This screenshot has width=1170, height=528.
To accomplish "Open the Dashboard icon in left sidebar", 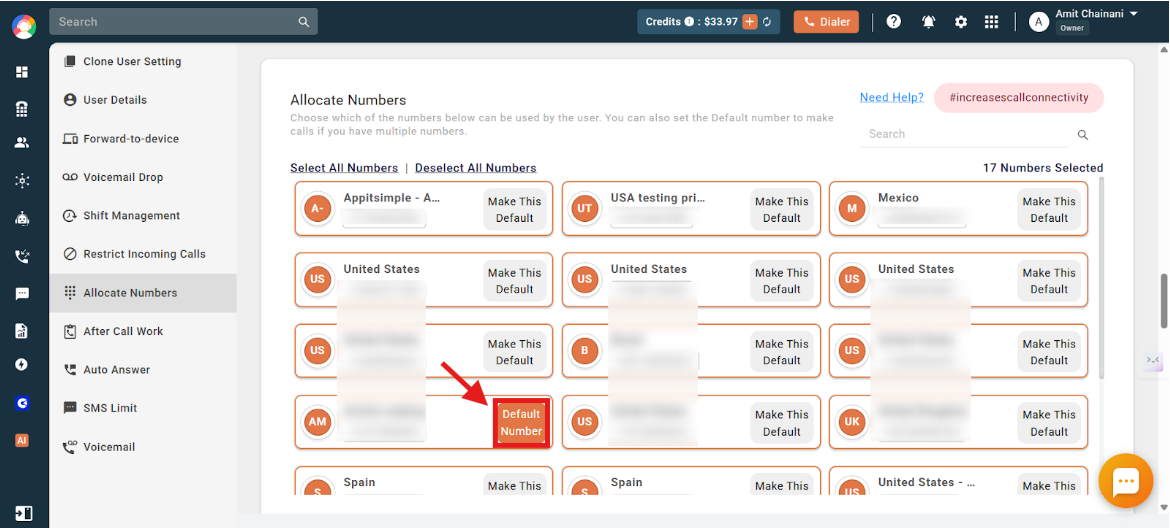I will 22,72.
